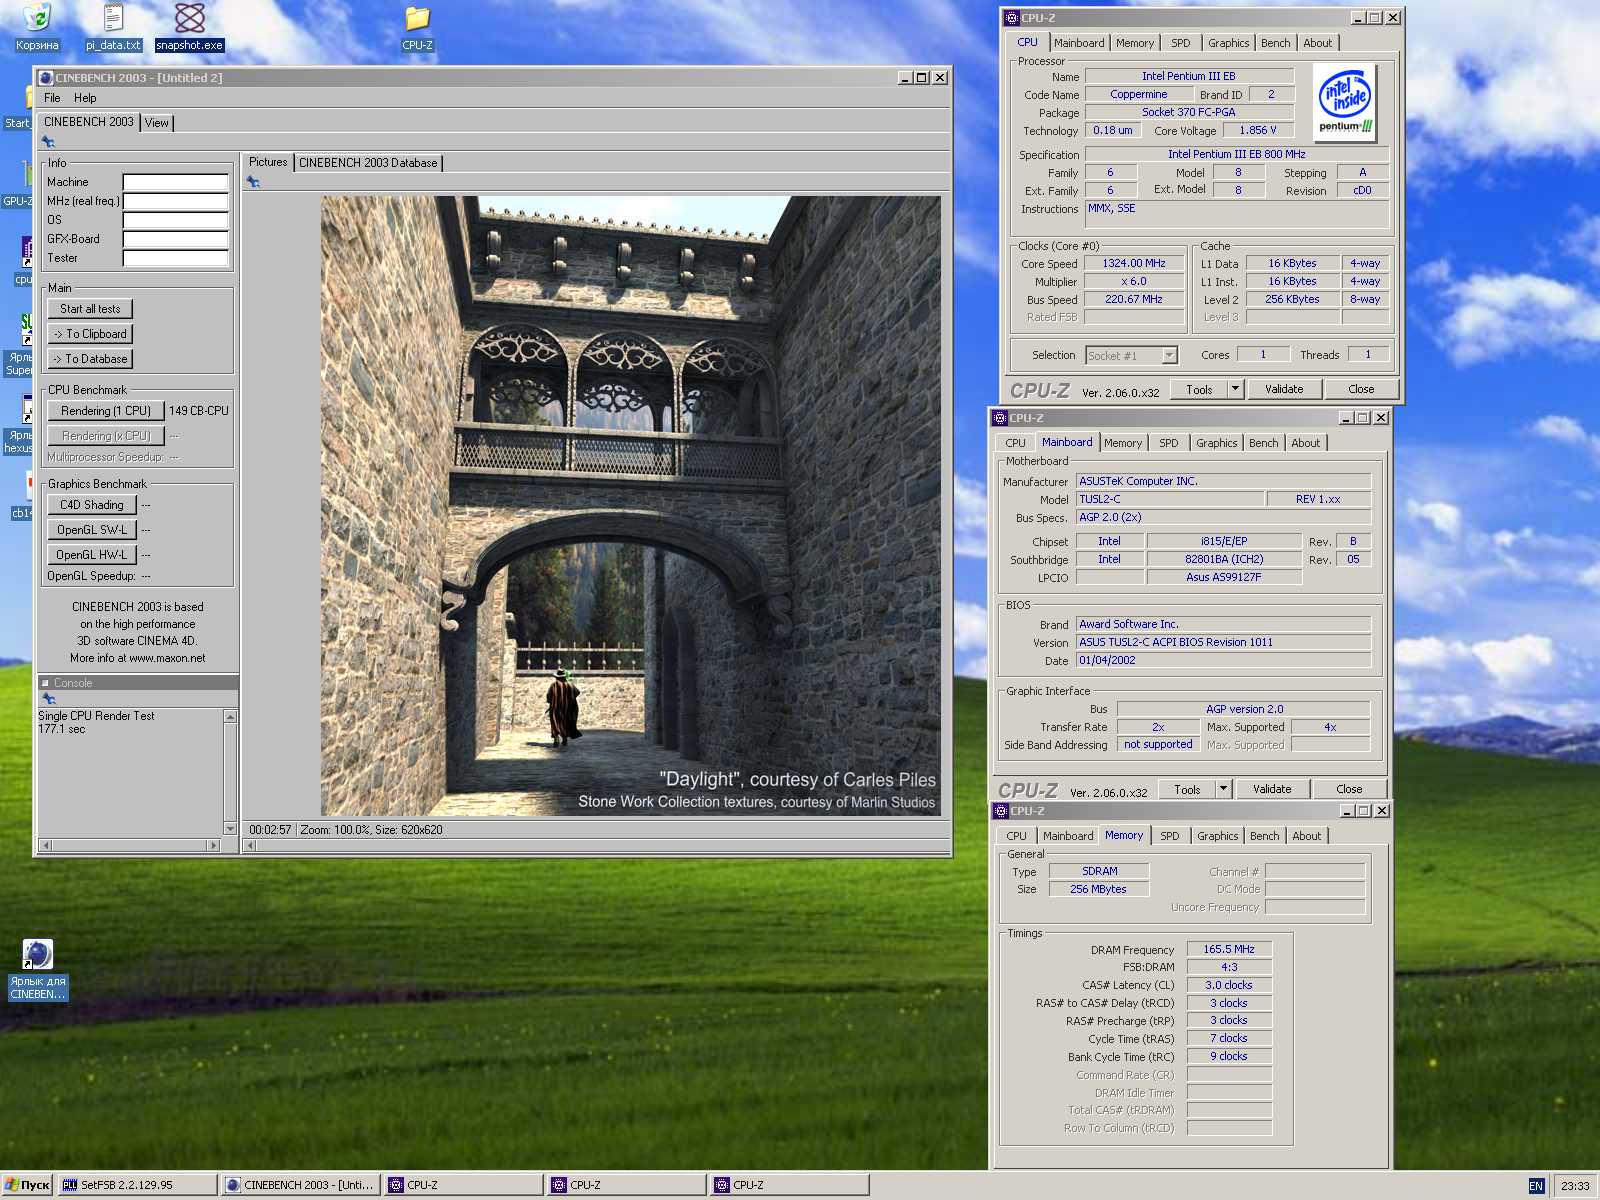Viewport: 1600px width, 1200px height.
Task: Click the picture panel horizontal scroll left arrow
Action: click(x=251, y=846)
